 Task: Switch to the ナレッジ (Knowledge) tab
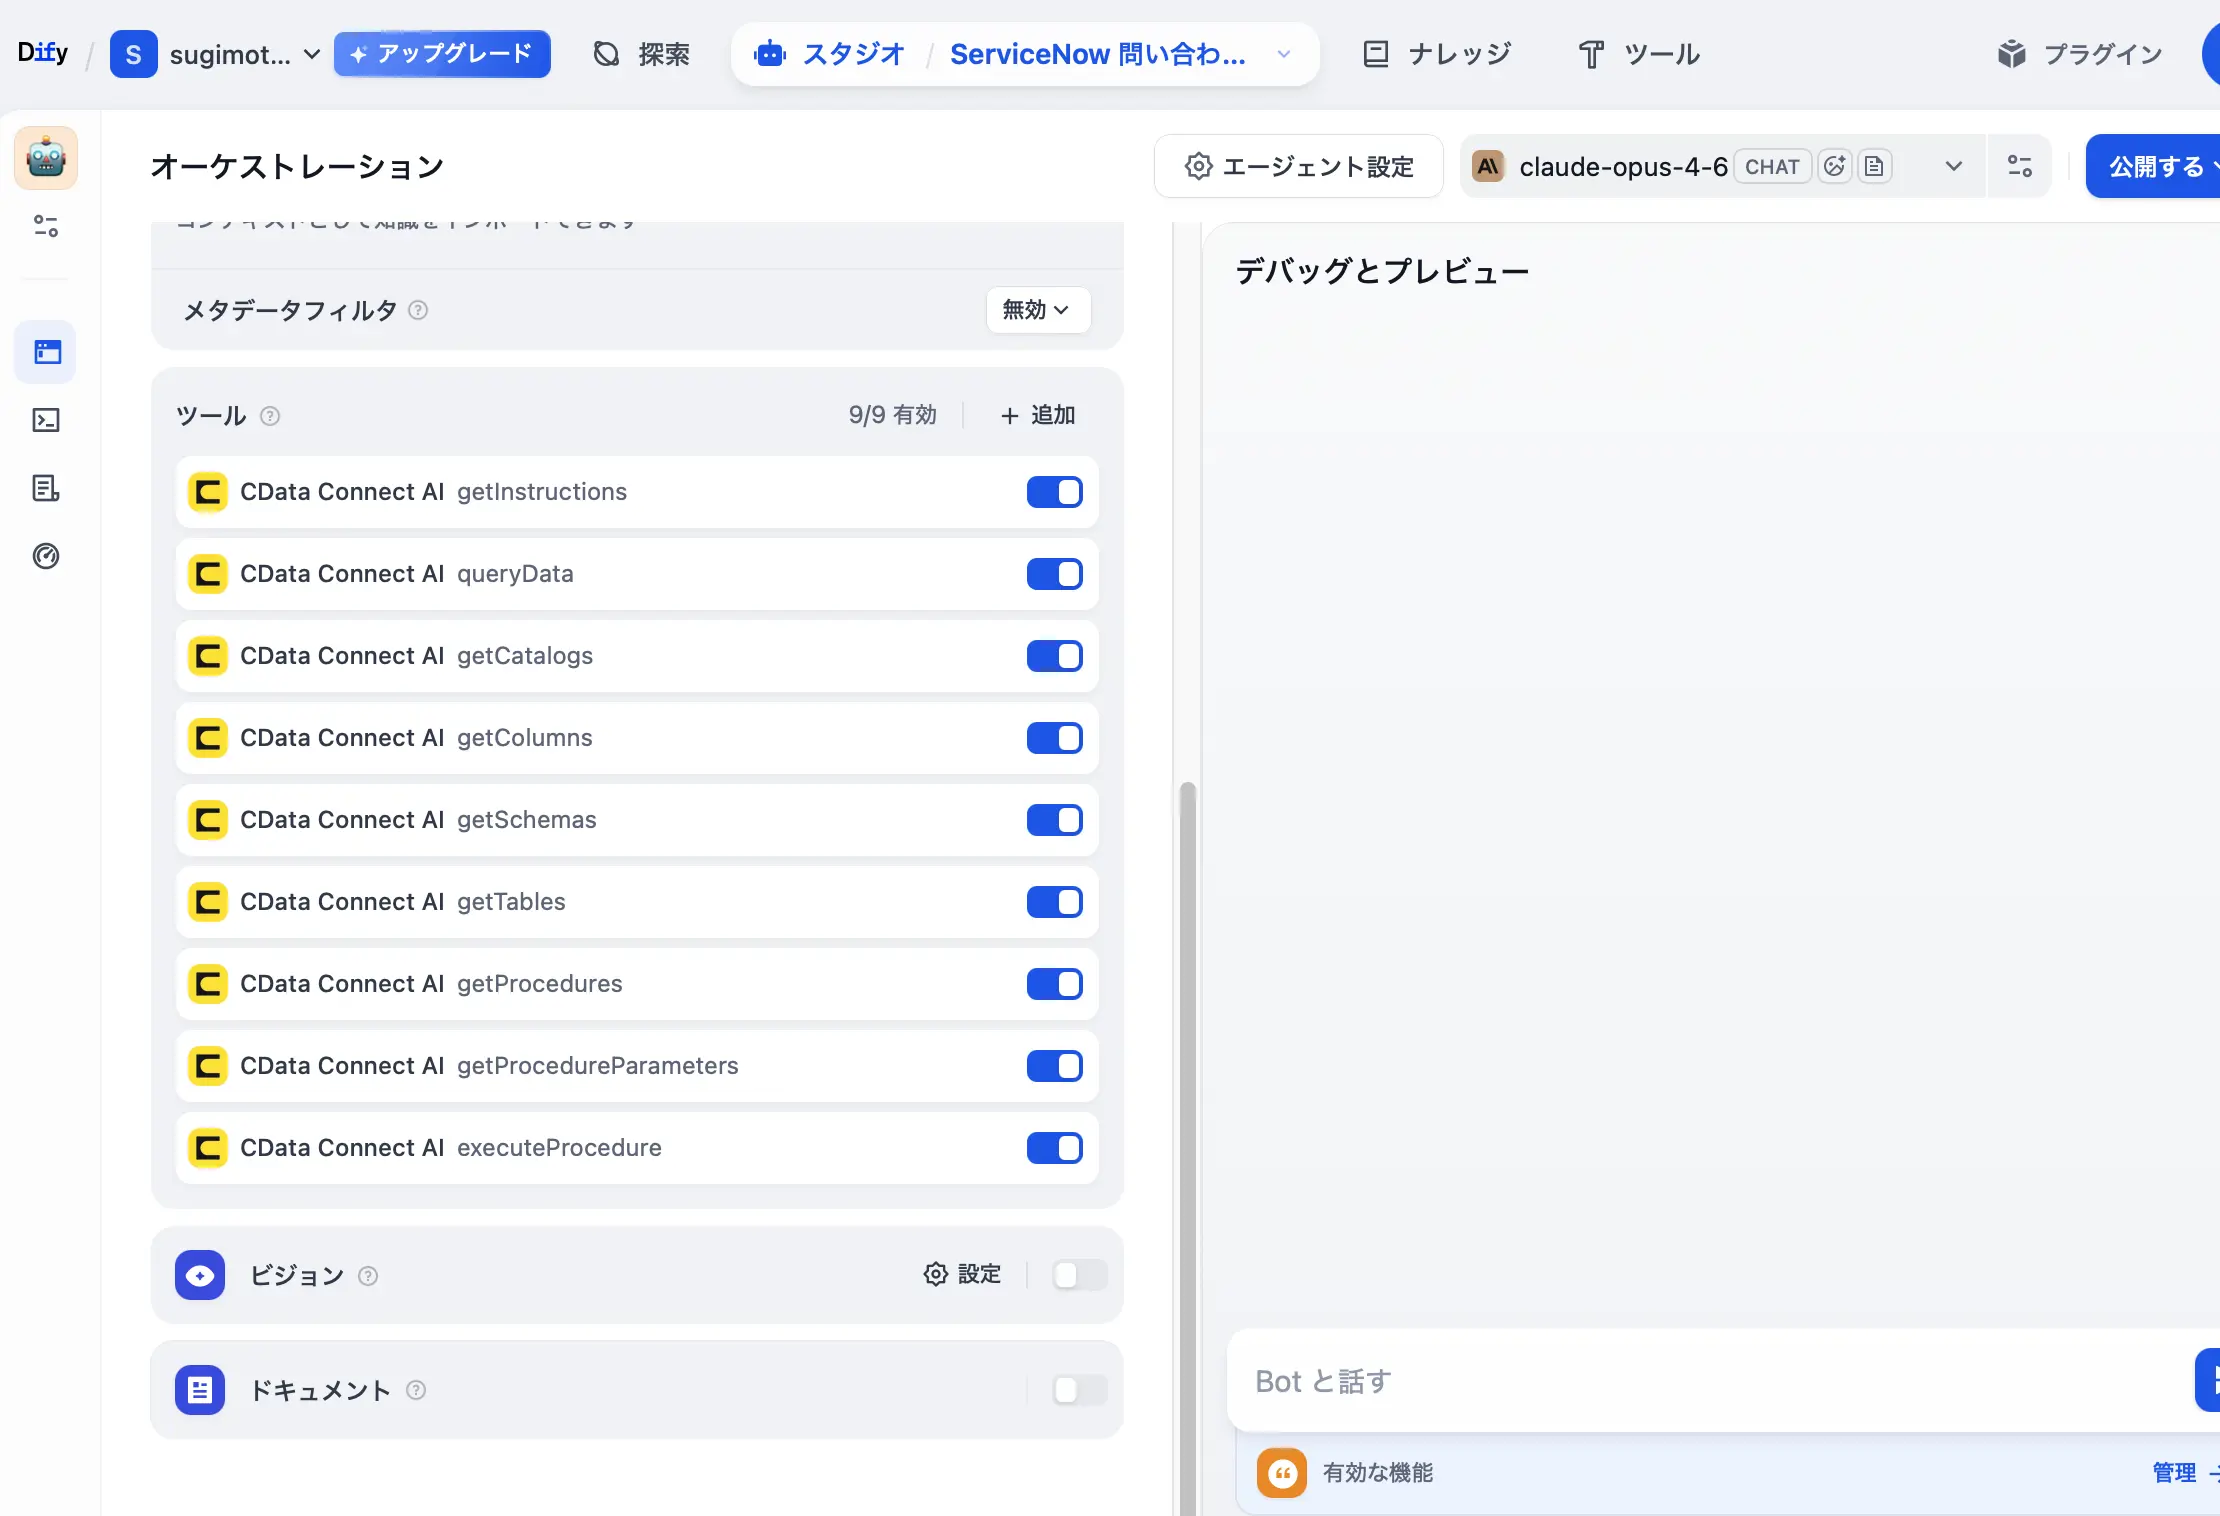(1436, 54)
